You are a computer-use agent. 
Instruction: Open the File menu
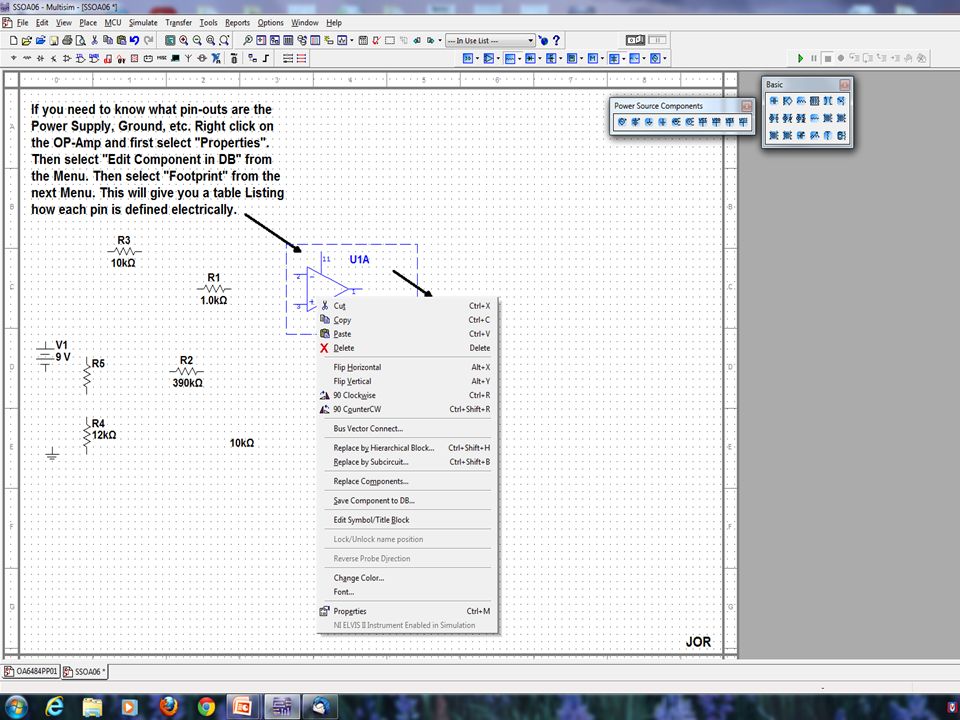[x=23, y=23]
